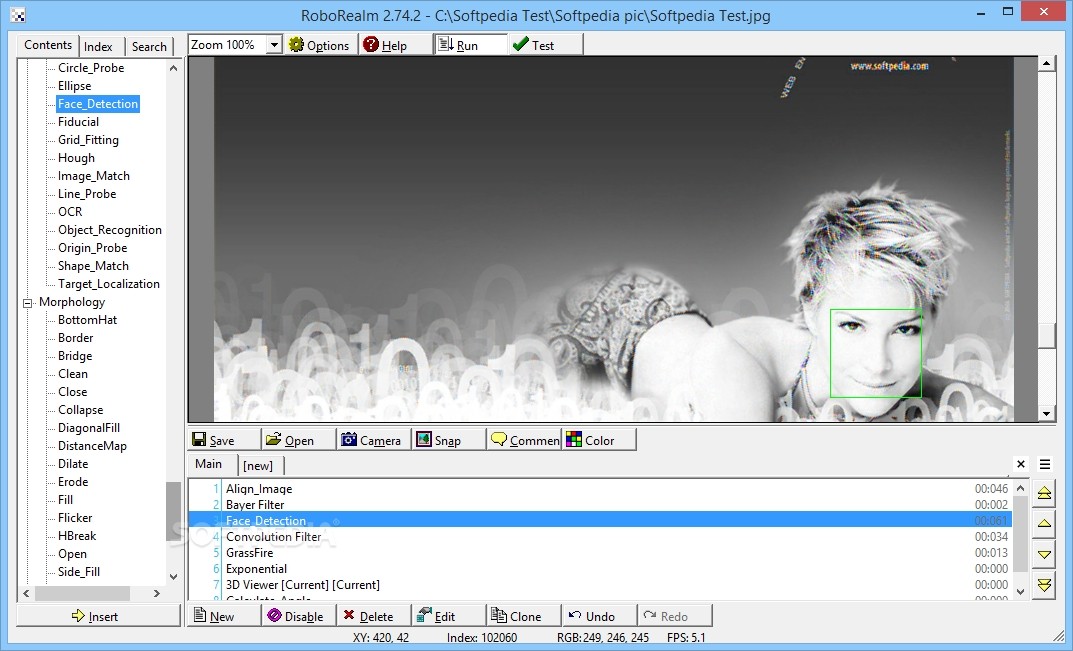Select Erode under Morphology

(x=73, y=482)
